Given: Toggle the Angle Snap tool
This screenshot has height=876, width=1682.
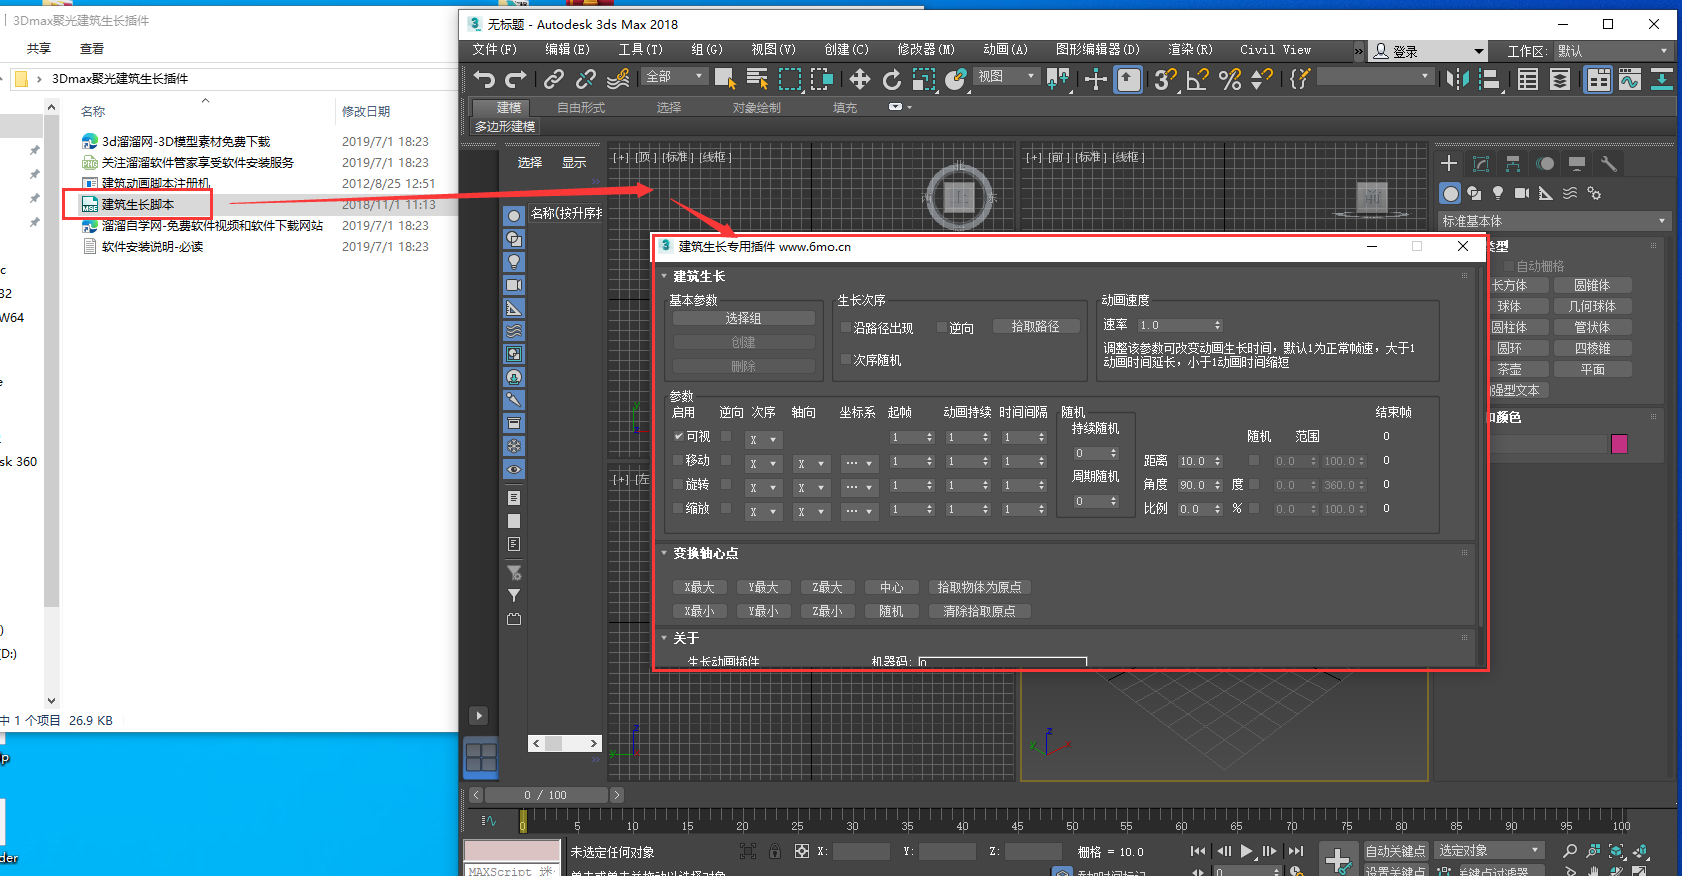Looking at the screenshot, I should click(1197, 79).
